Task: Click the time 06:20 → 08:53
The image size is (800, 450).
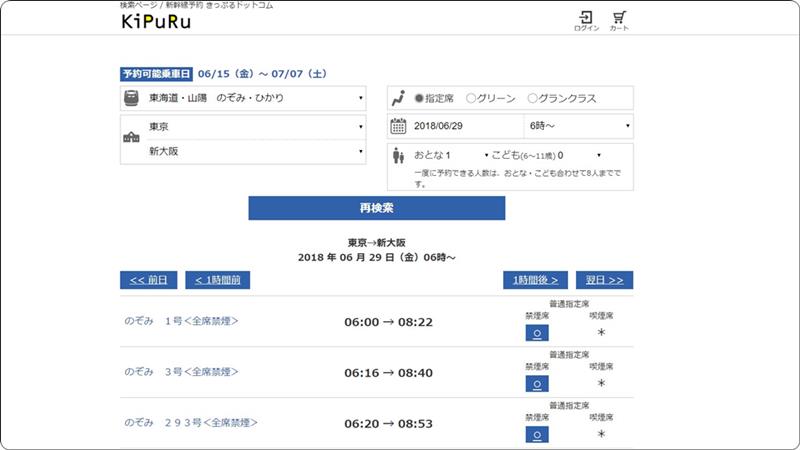Action: [388, 424]
